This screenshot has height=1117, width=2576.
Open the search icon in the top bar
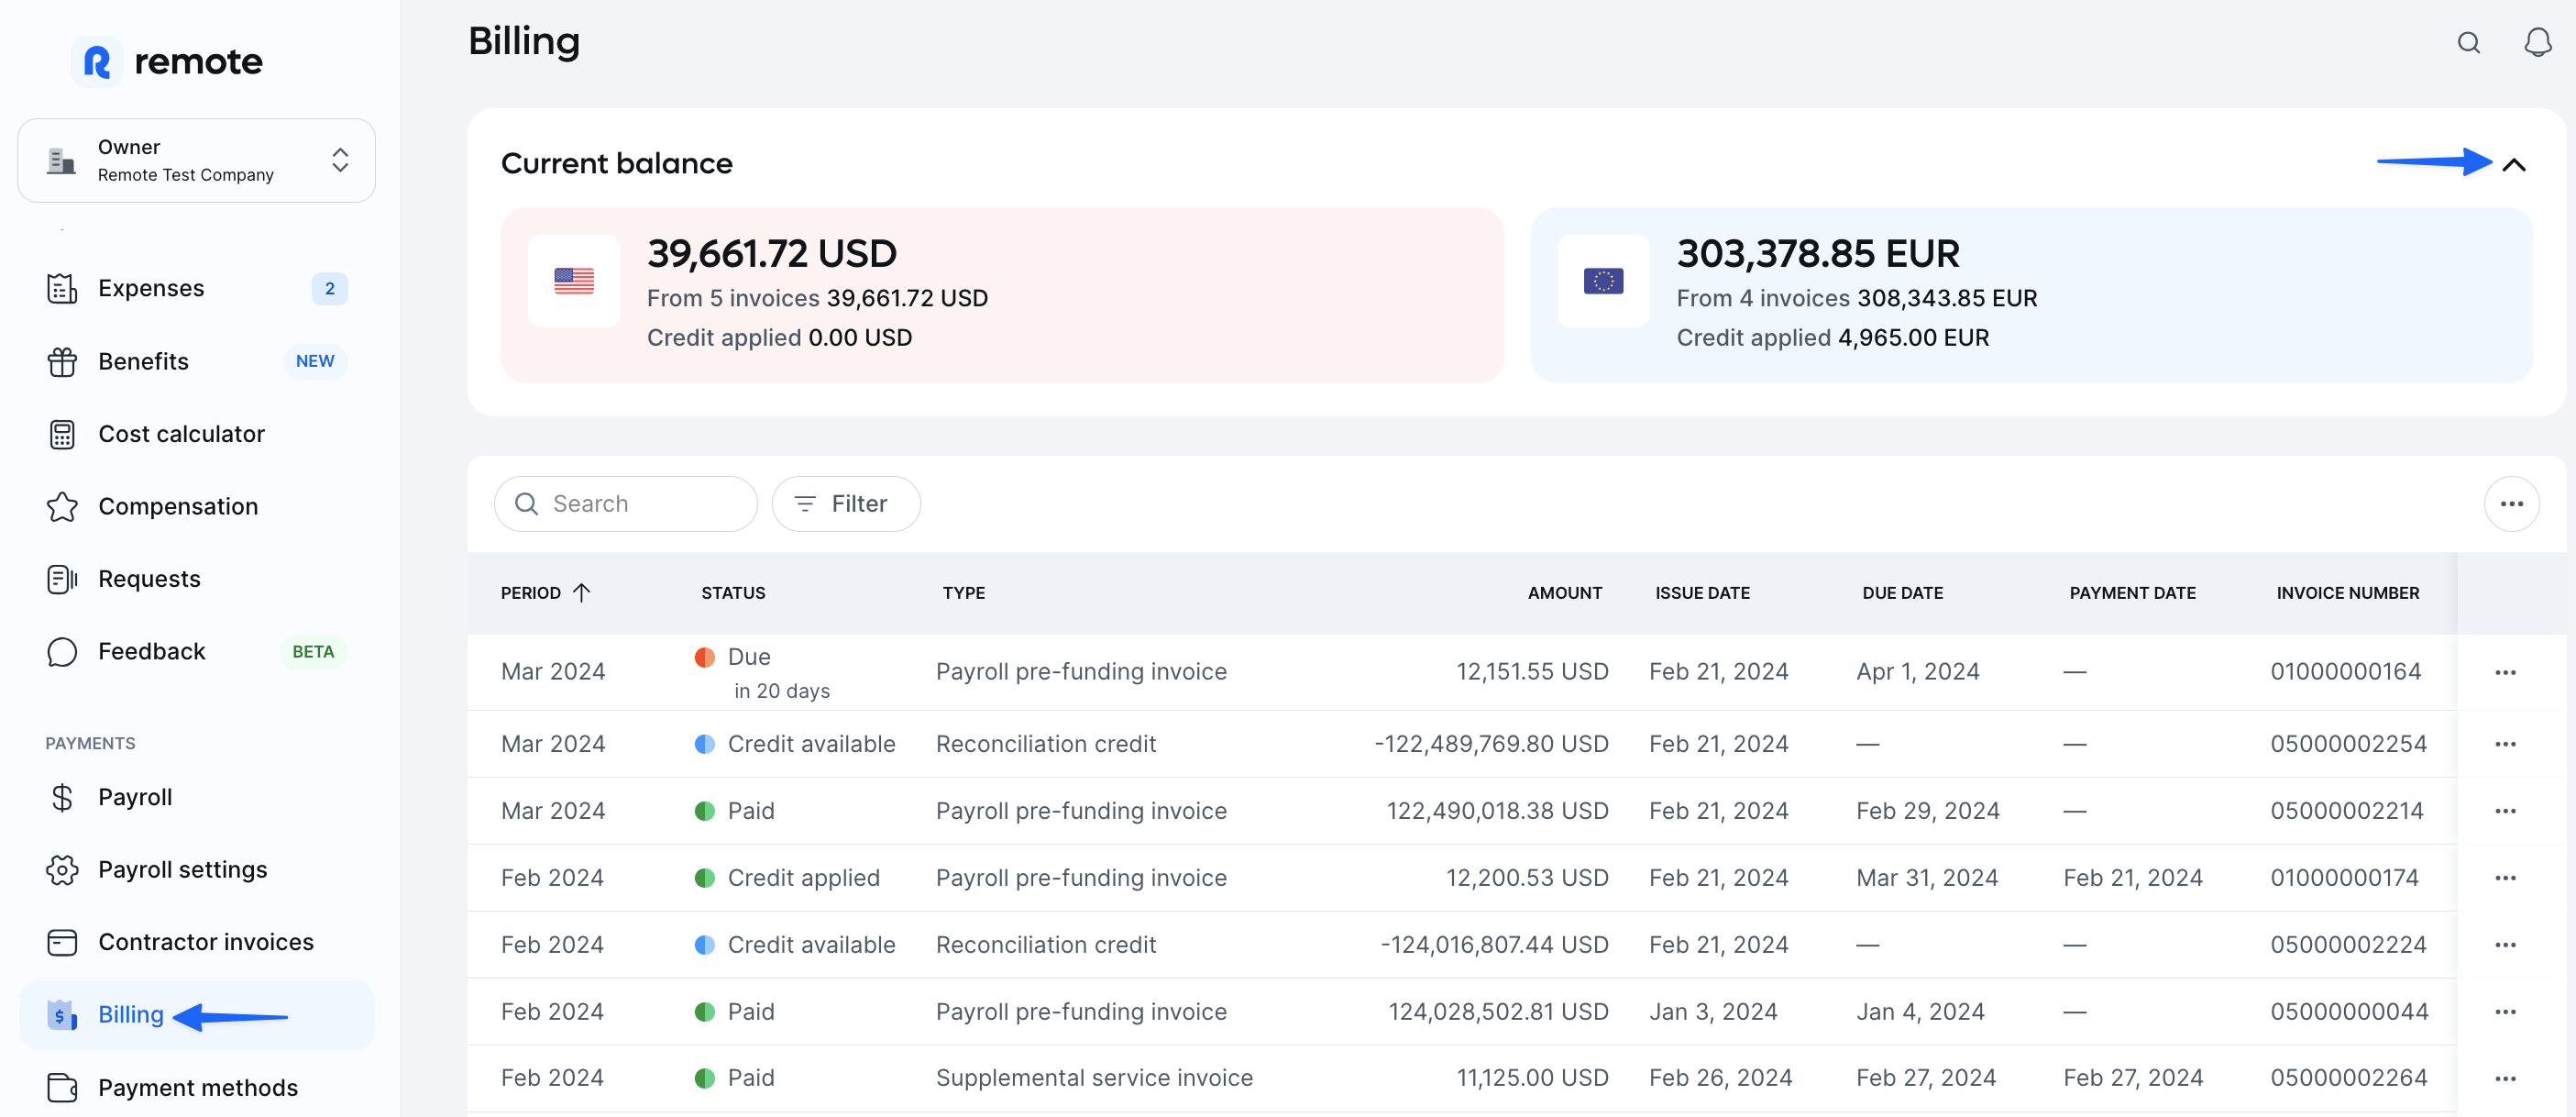tap(2468, 42)
